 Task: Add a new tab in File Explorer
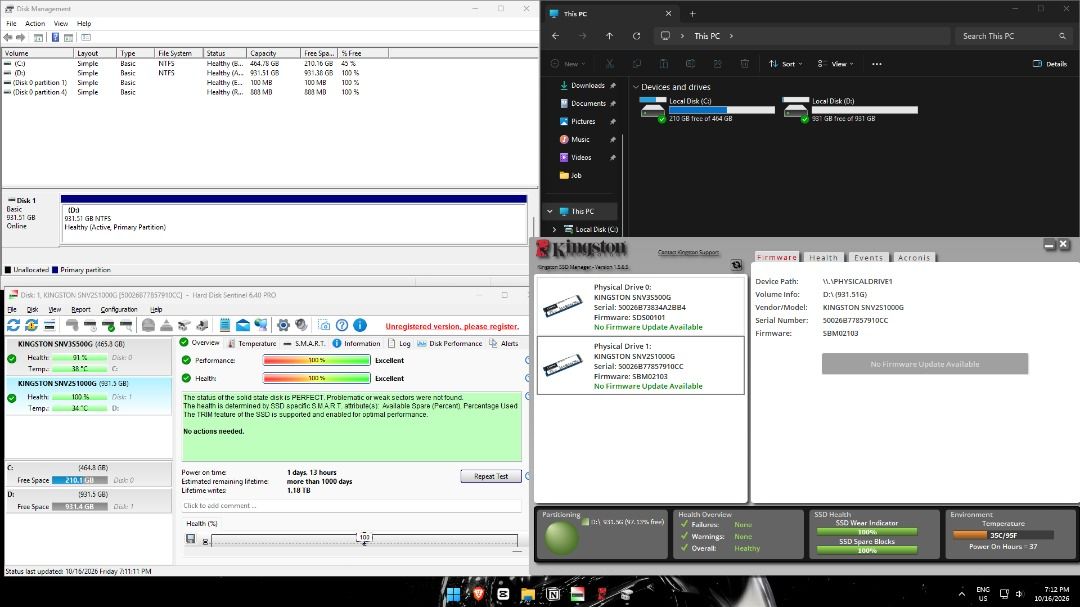click(693, 14)
